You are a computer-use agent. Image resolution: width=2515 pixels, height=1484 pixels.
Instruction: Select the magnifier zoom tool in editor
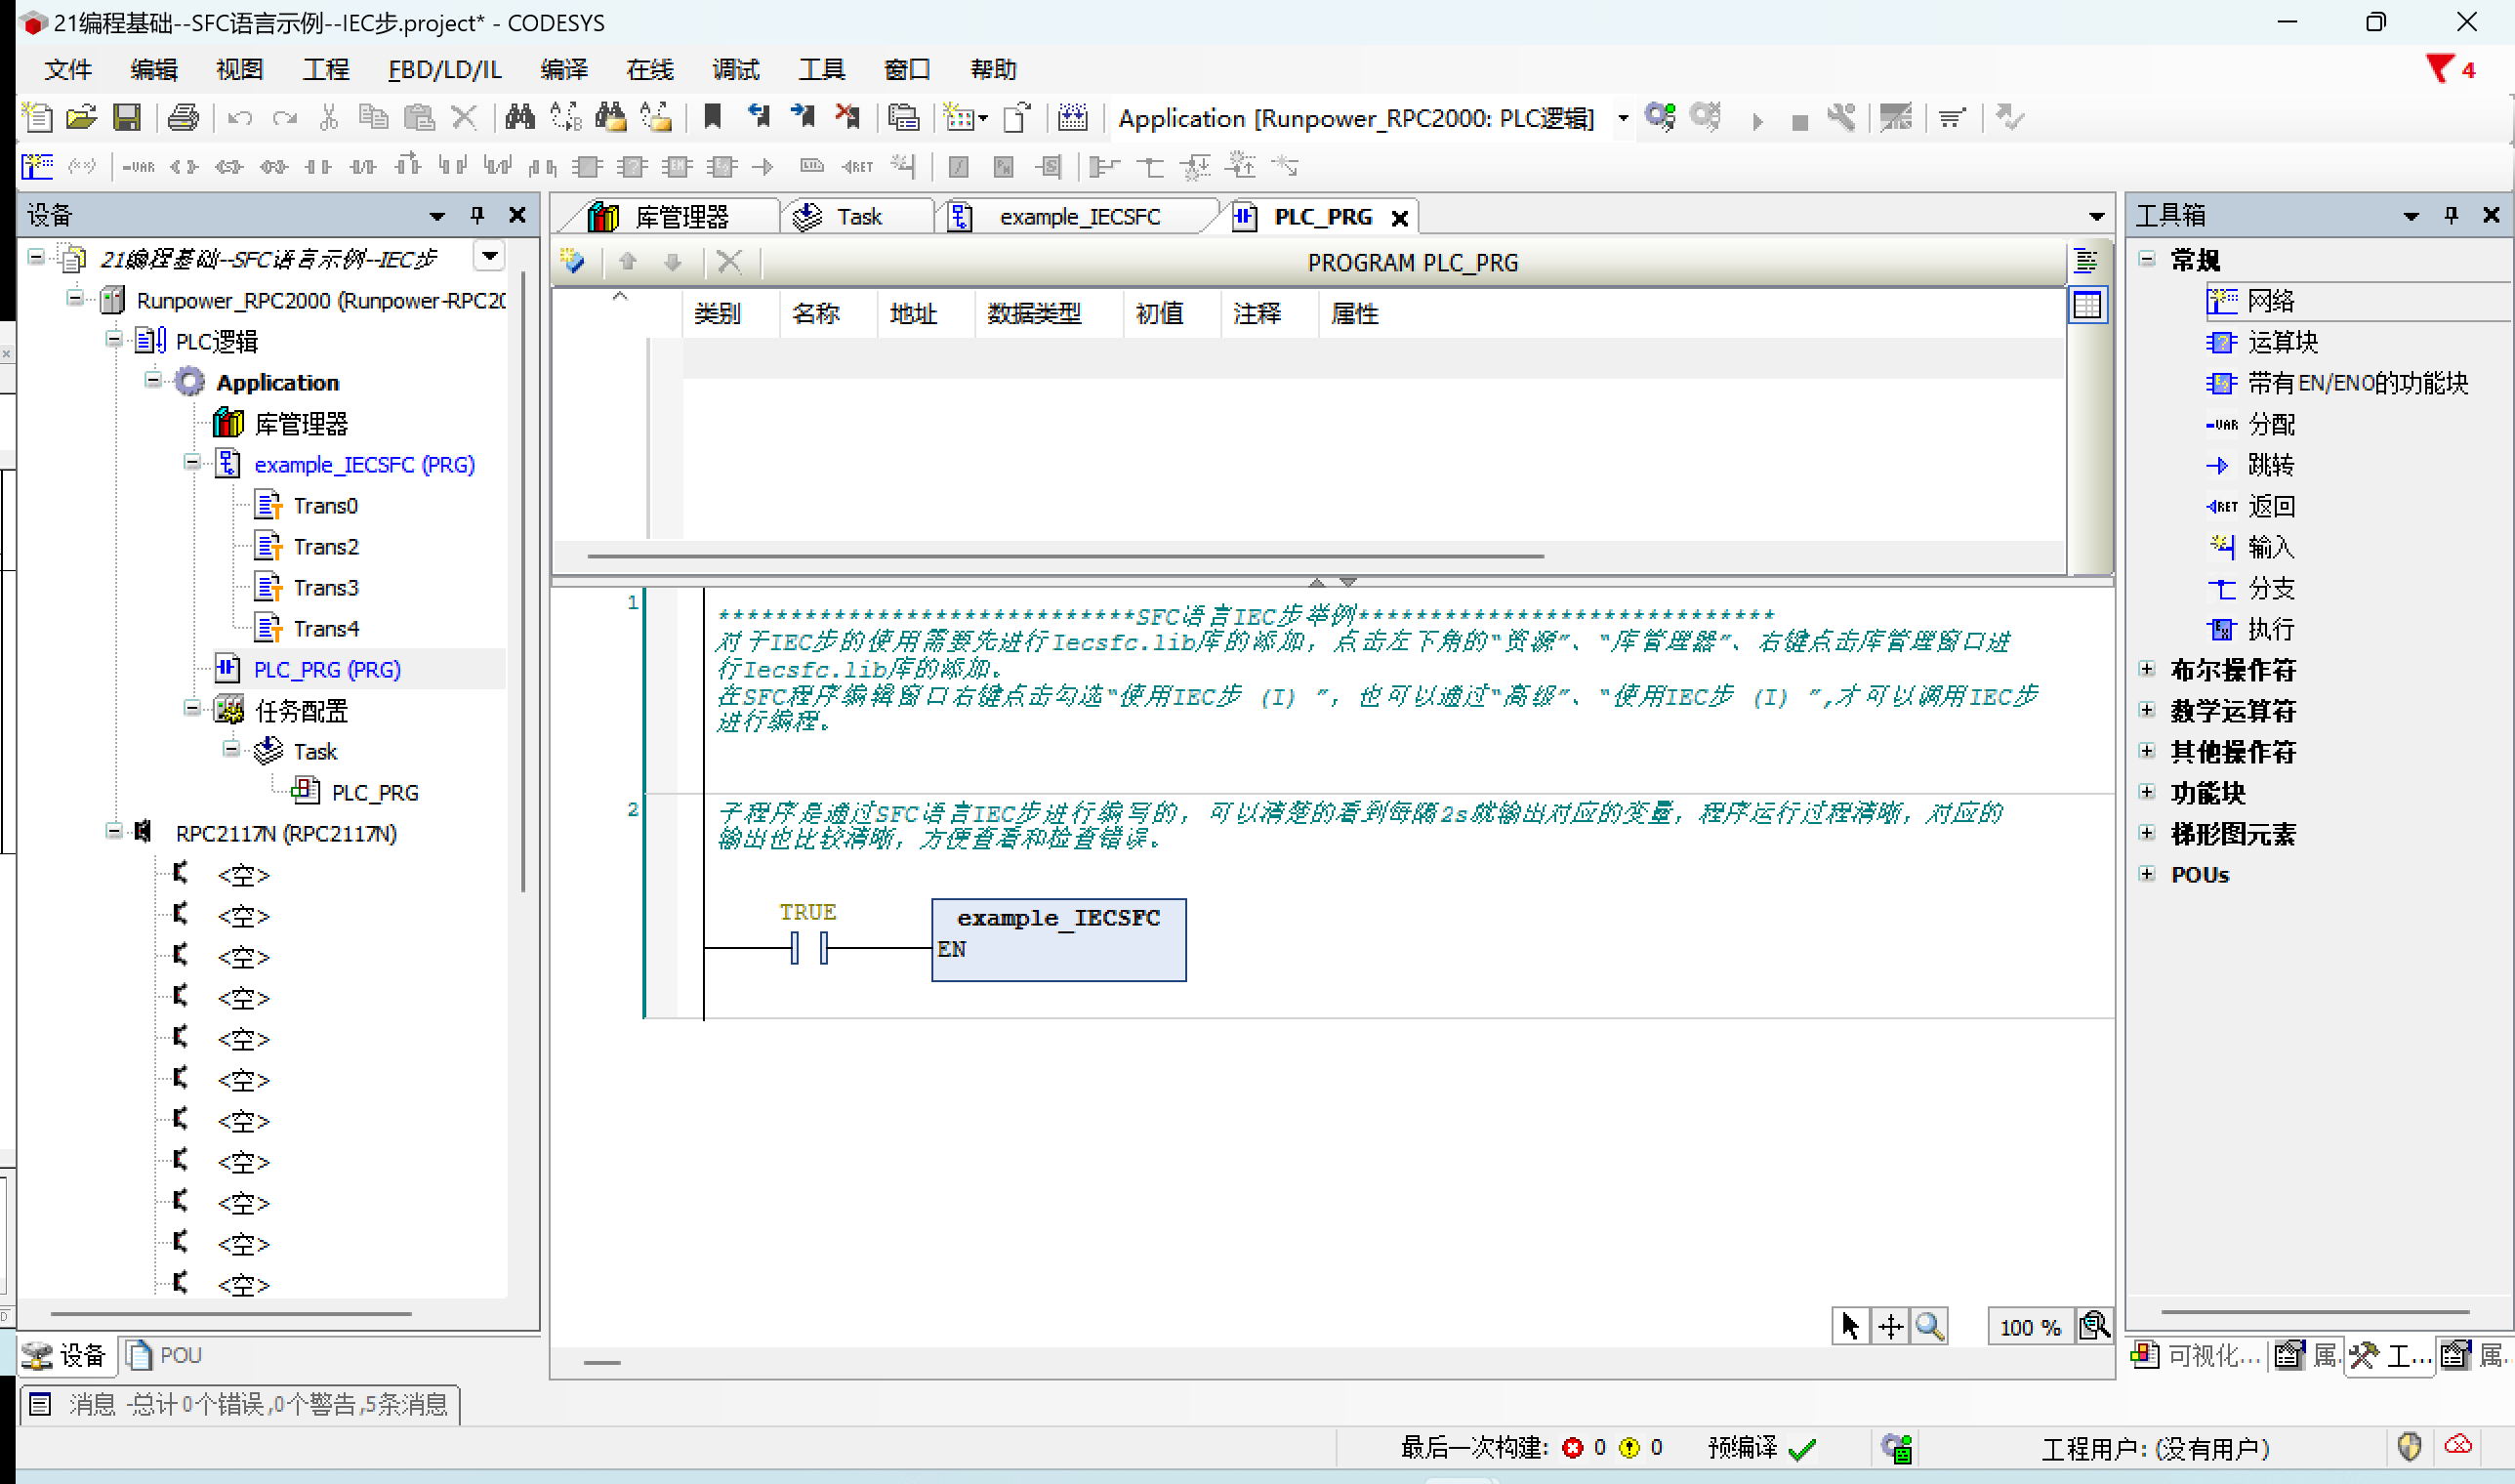[1929, 1326]
